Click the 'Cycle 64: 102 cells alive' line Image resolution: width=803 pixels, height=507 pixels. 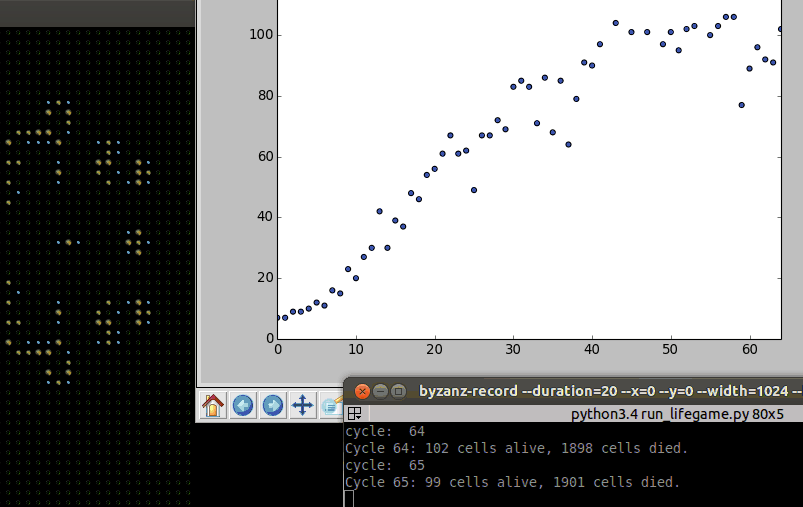click(x=516, y=448)
